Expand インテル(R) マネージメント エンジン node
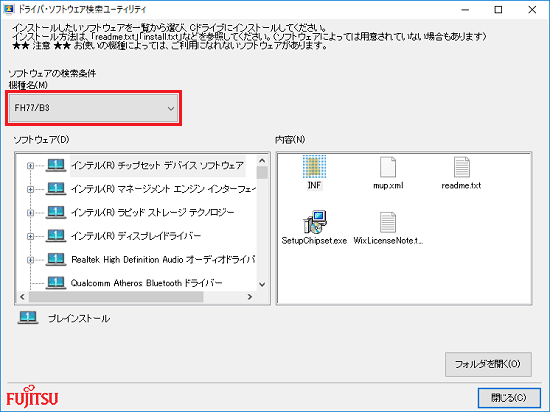Viewport: 550px width, 412px height. click(31, 189)
